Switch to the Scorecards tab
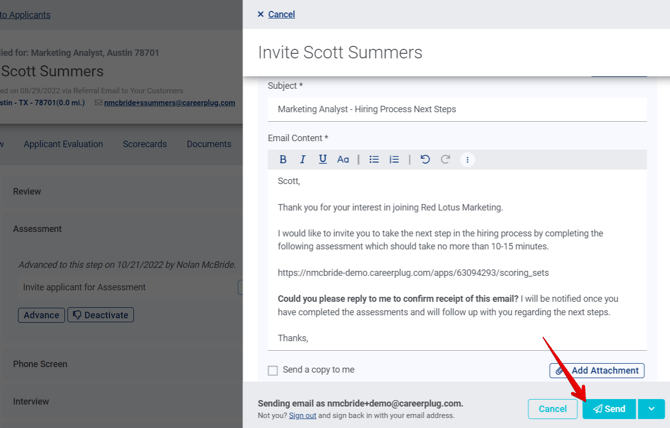 (145, 144)
